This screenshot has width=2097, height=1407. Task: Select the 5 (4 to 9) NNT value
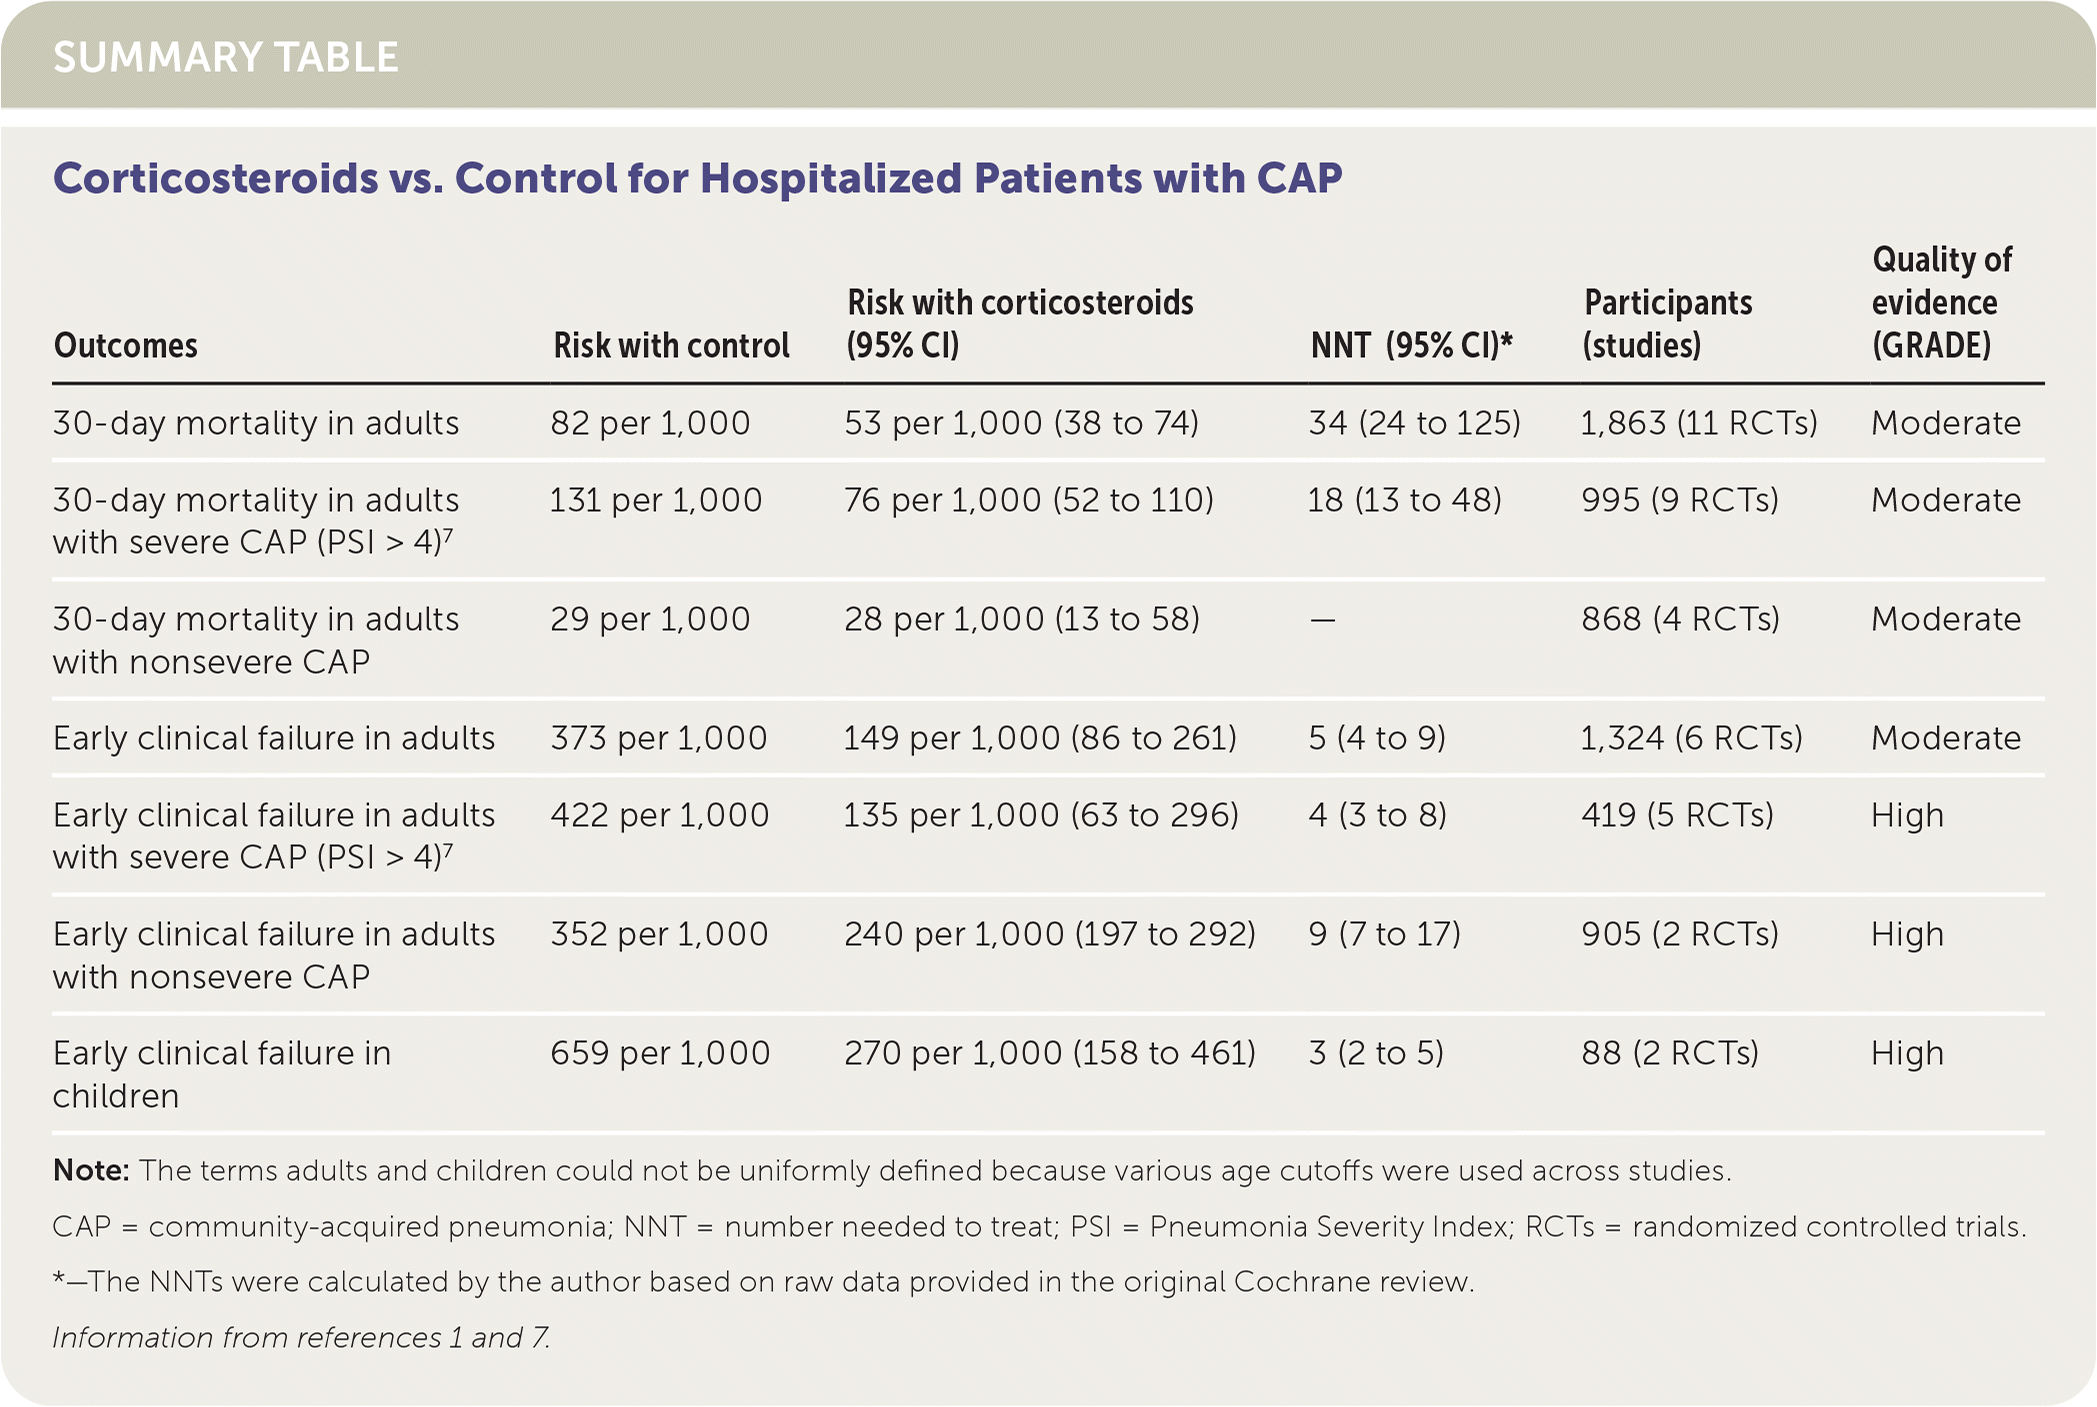tap(1377, 738)
